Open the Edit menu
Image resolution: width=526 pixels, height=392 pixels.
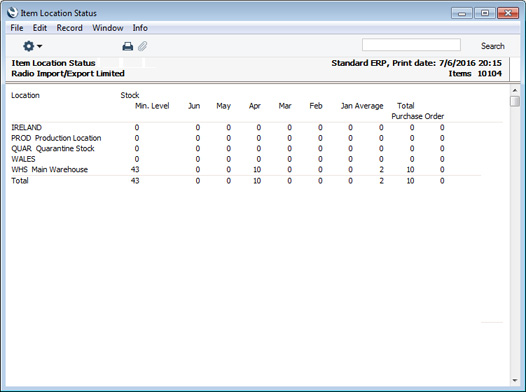point(40,28)
